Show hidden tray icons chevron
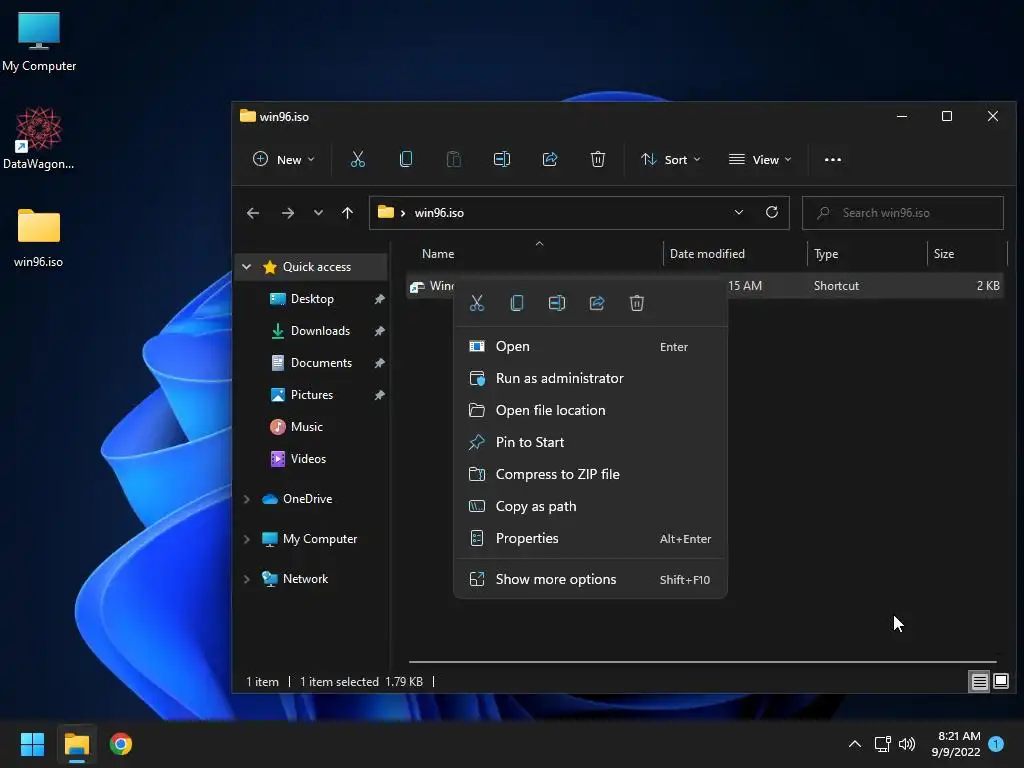 click(x=855, y=744)
